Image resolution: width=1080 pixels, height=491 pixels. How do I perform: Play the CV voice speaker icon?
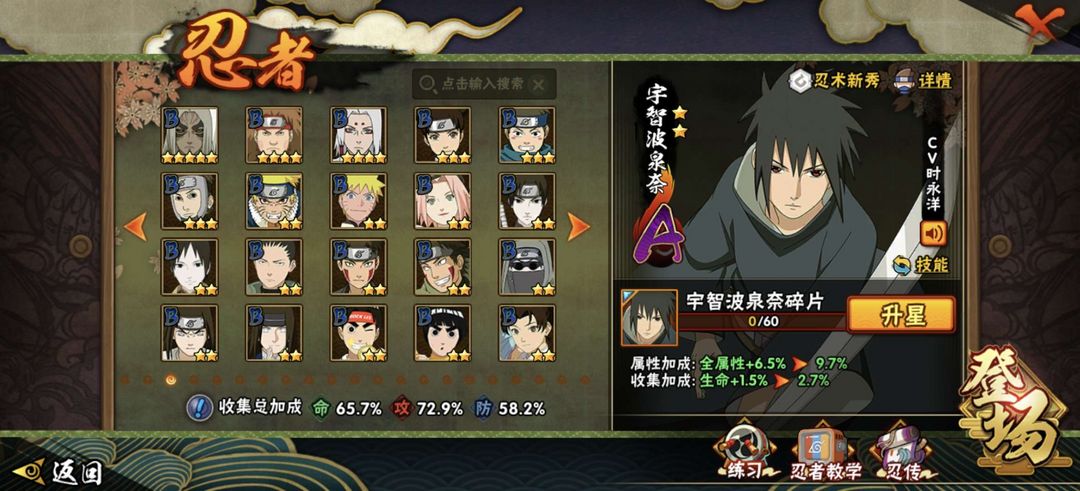(x=933, y=234)
